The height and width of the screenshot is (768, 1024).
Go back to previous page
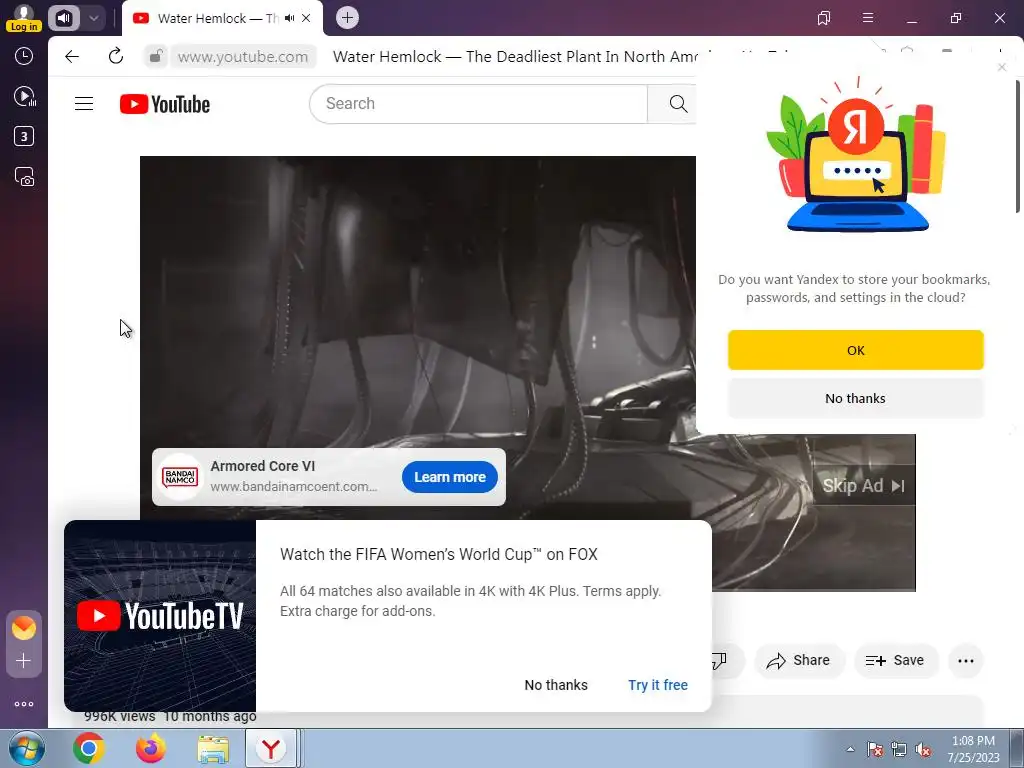coord(72,57)
